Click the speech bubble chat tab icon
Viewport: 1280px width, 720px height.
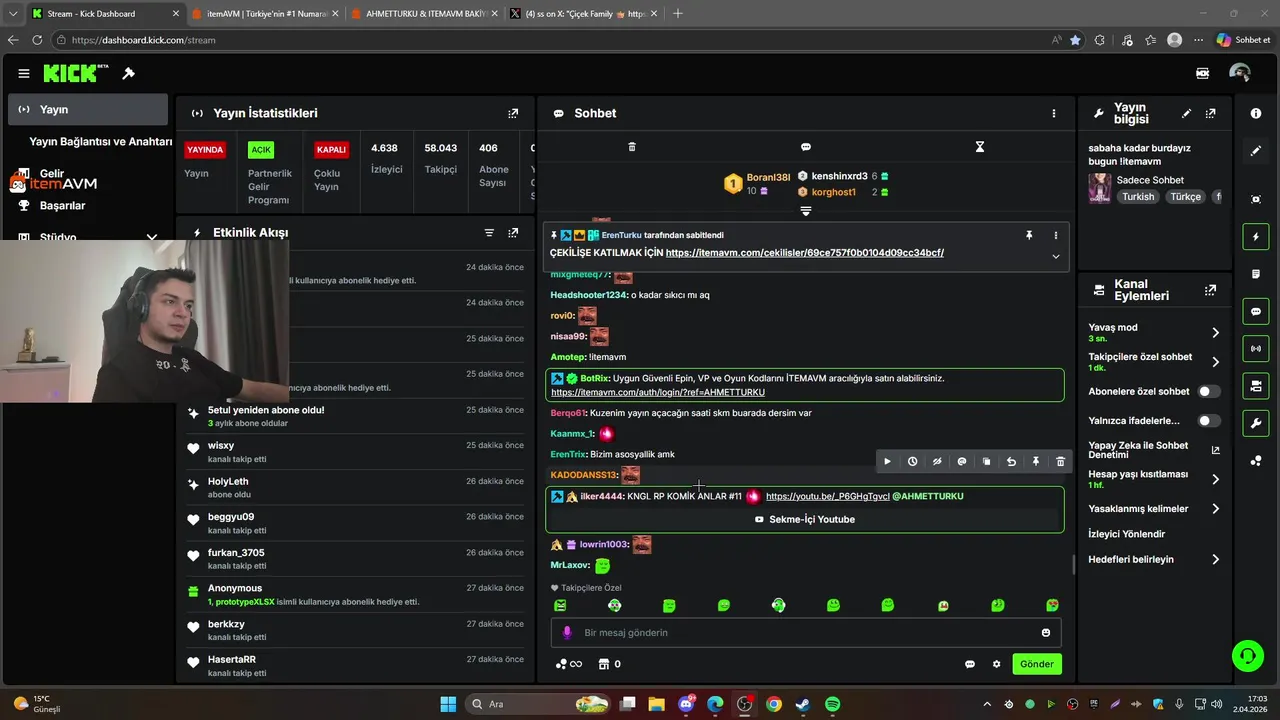point(806,147)
